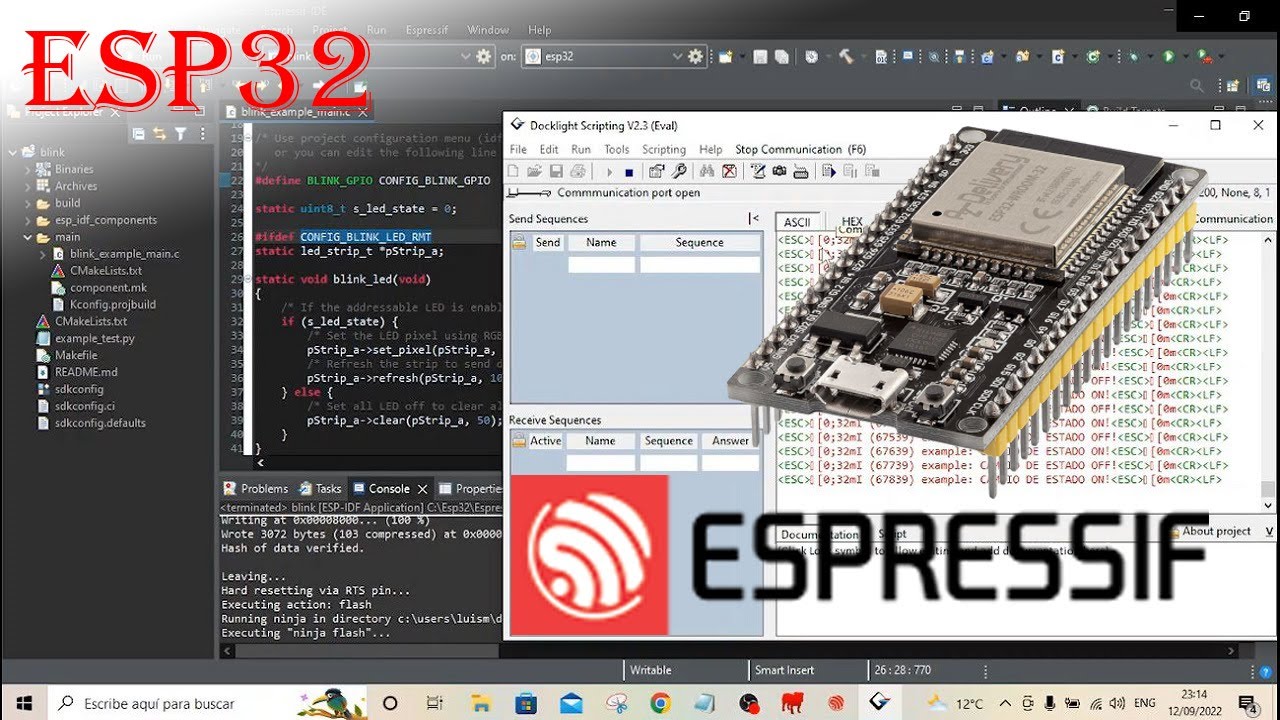Open Chrome from Windows taskbar

tap(660, 703)
